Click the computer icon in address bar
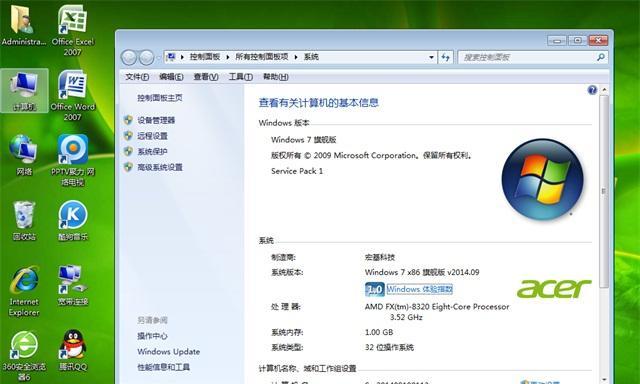640x384 pixels. pos(171,57)
